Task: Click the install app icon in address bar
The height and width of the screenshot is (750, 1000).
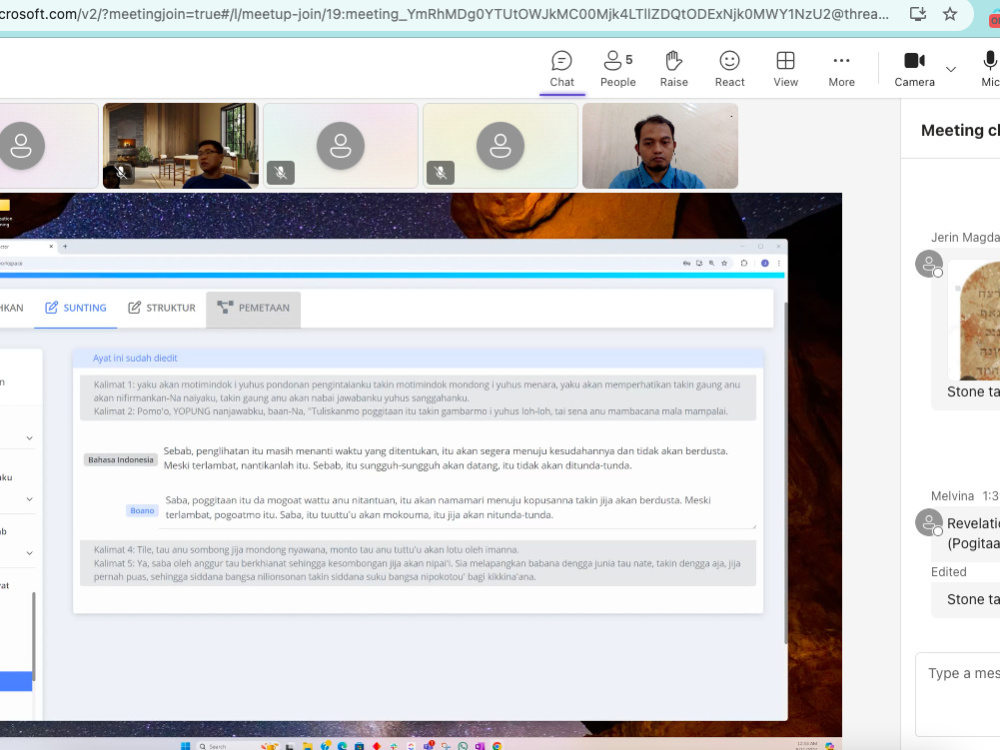Action: tap(918, 14)
